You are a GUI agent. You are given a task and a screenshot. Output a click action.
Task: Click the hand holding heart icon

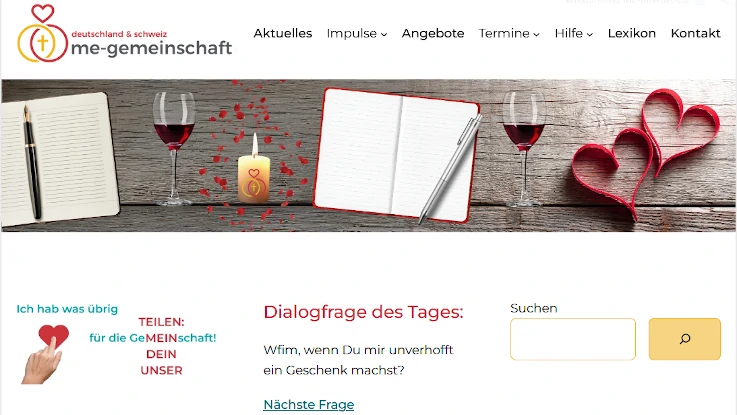pyautogui.click(x=46, y=354)
